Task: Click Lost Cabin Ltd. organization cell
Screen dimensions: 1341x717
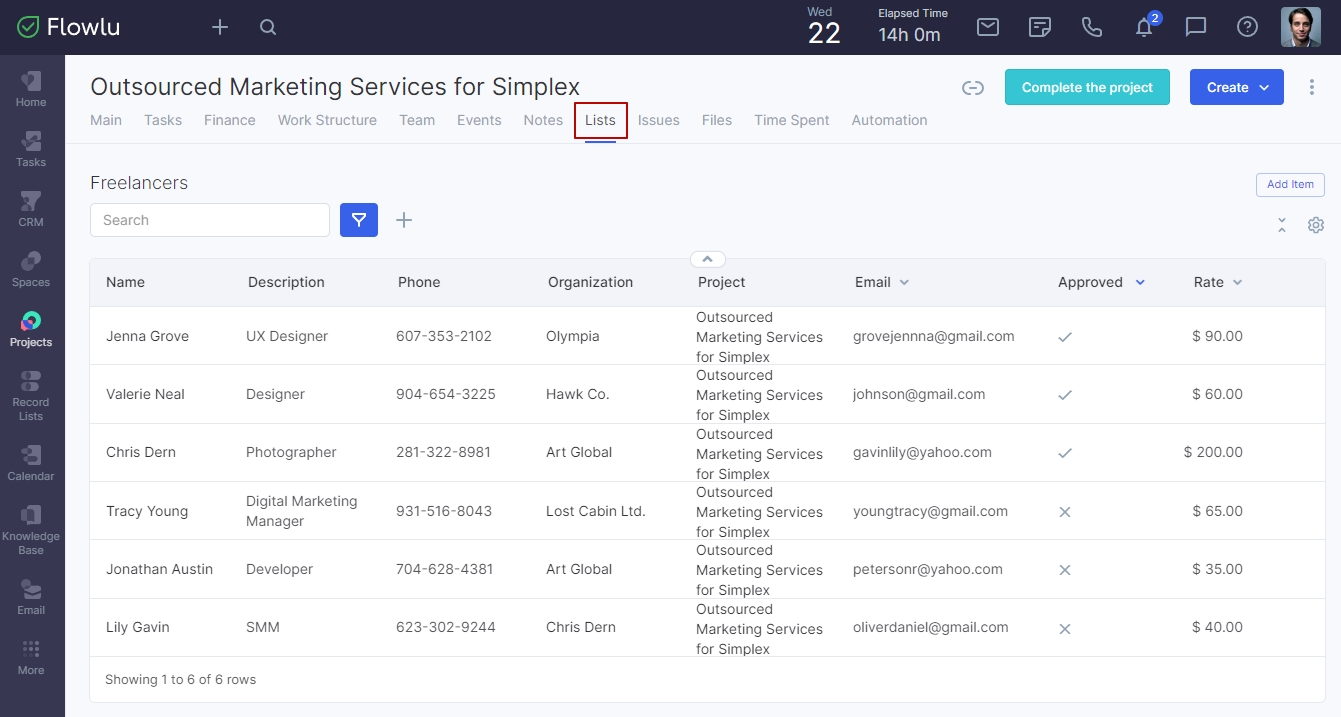Action: click(596, 511)
